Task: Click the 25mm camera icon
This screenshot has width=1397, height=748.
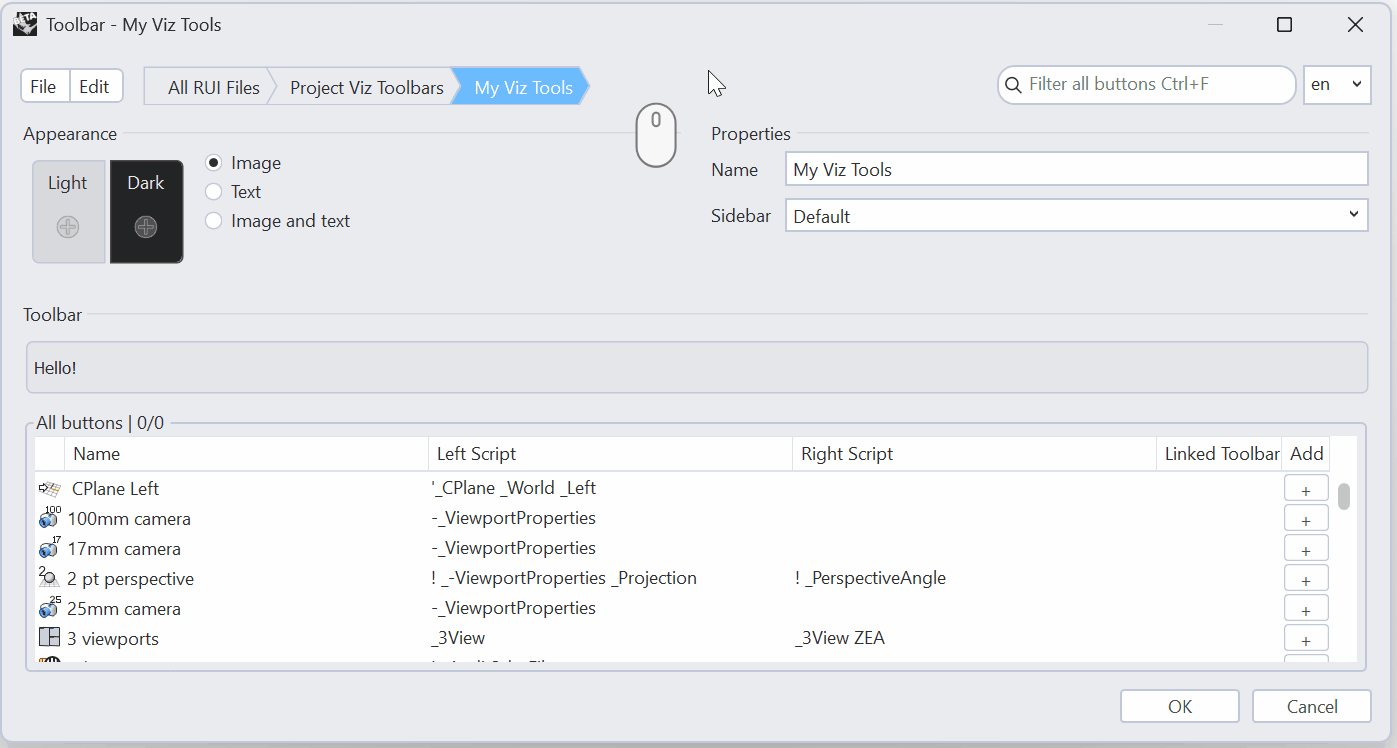Action: pyautogui.click(x=50, y=608)
